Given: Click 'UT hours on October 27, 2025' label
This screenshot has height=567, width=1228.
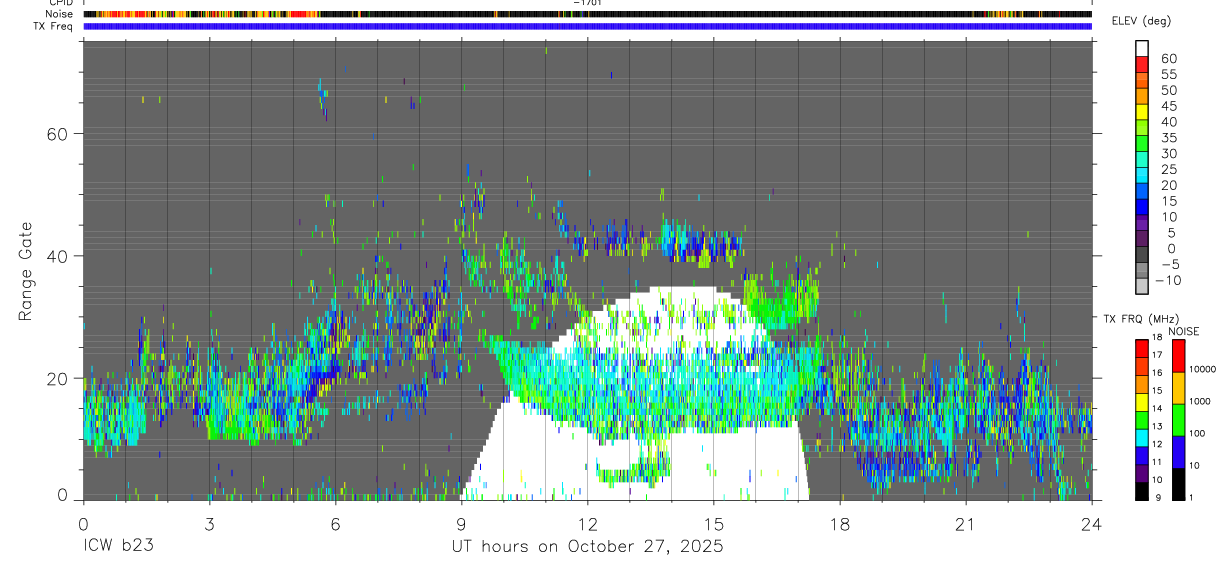Looking at the screenshot, I should 587,547.
